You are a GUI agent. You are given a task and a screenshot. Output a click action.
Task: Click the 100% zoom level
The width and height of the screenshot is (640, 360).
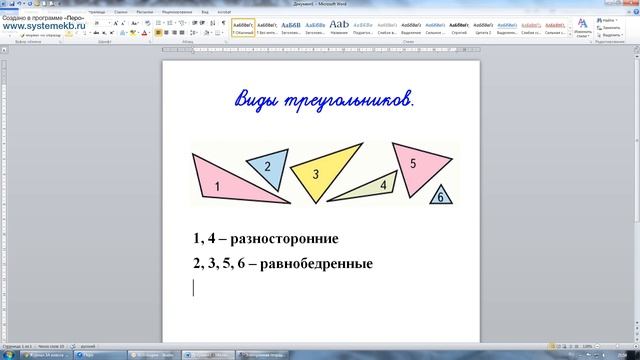[587, 346]
